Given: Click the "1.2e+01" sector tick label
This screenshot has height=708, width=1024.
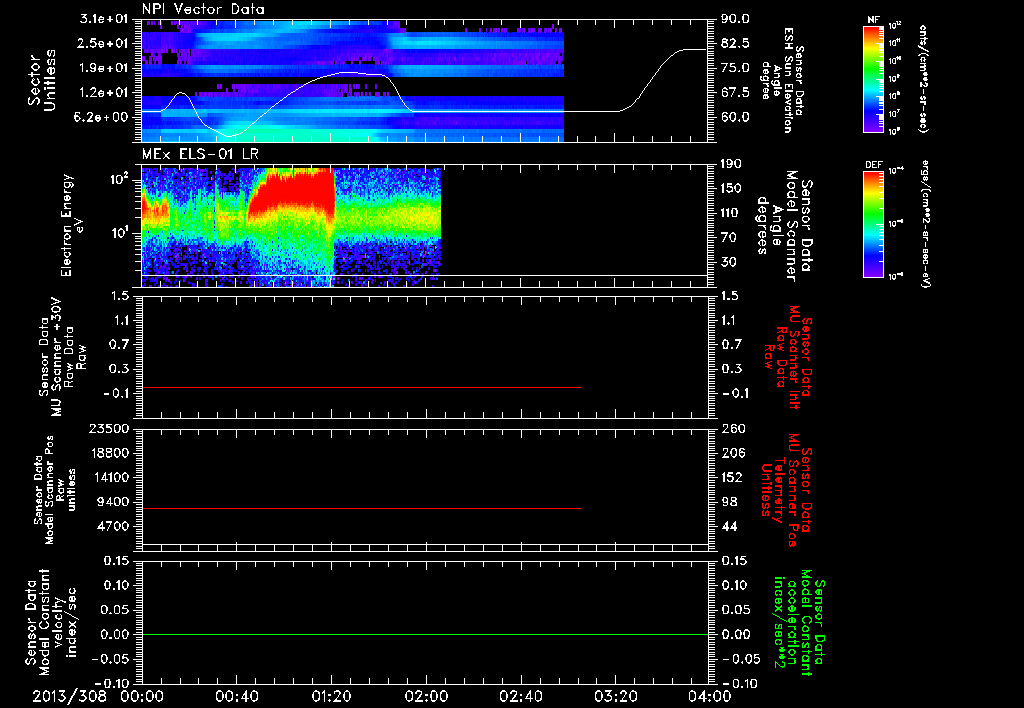Looking at the screenshot, I should [x=103, y=93].
